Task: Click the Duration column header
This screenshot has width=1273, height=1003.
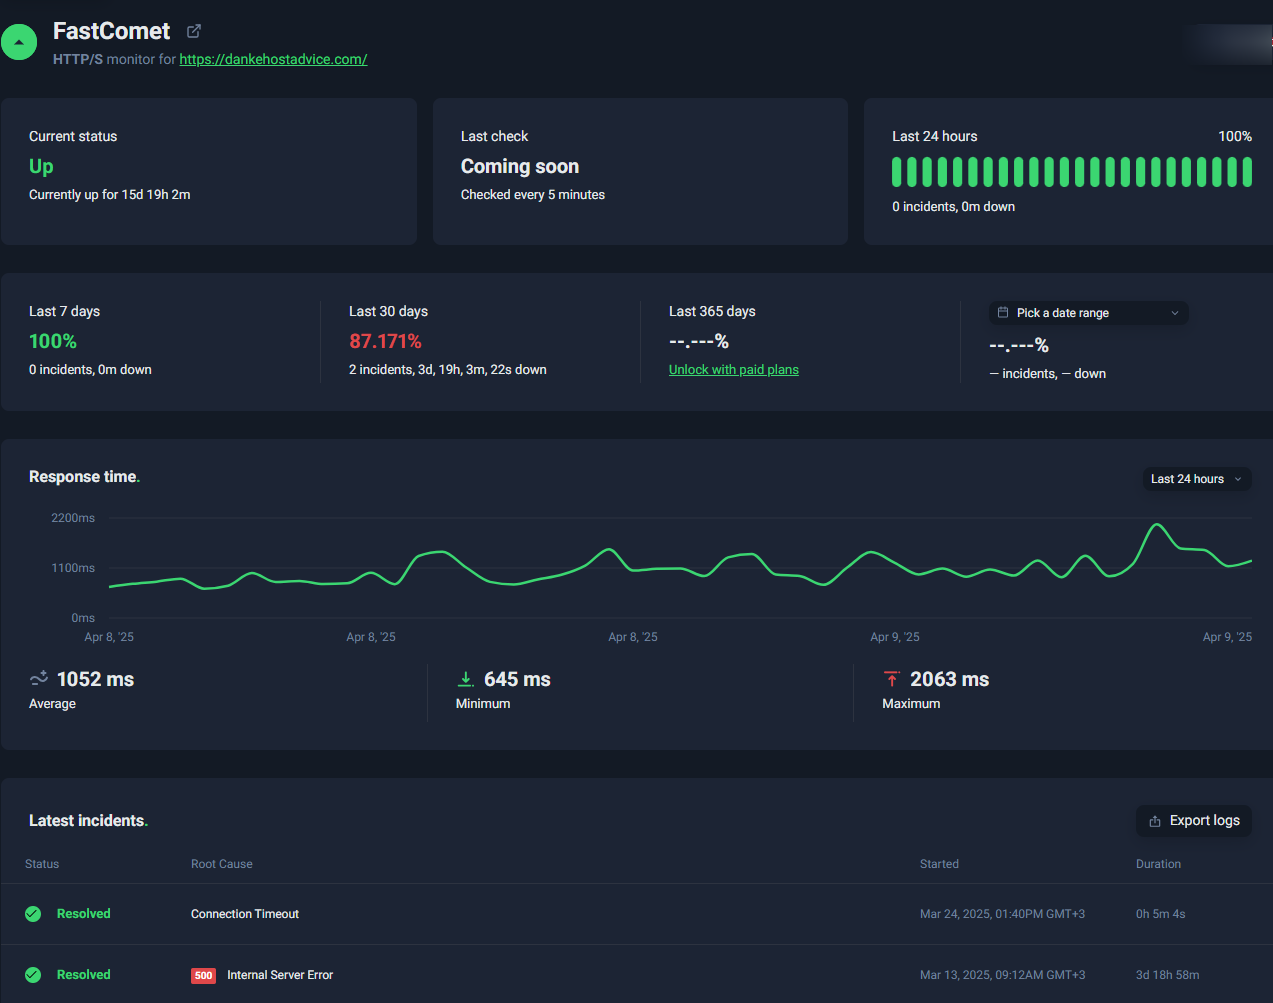Action: coord(1158,864)
